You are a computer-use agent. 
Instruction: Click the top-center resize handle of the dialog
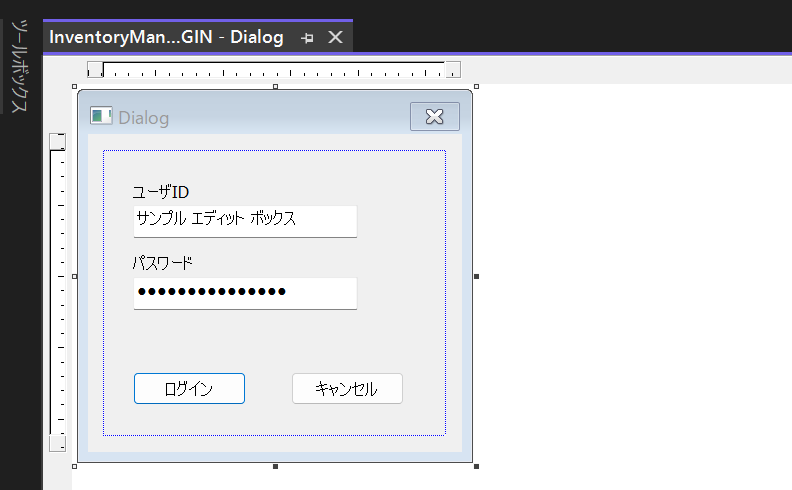point(275,87)
